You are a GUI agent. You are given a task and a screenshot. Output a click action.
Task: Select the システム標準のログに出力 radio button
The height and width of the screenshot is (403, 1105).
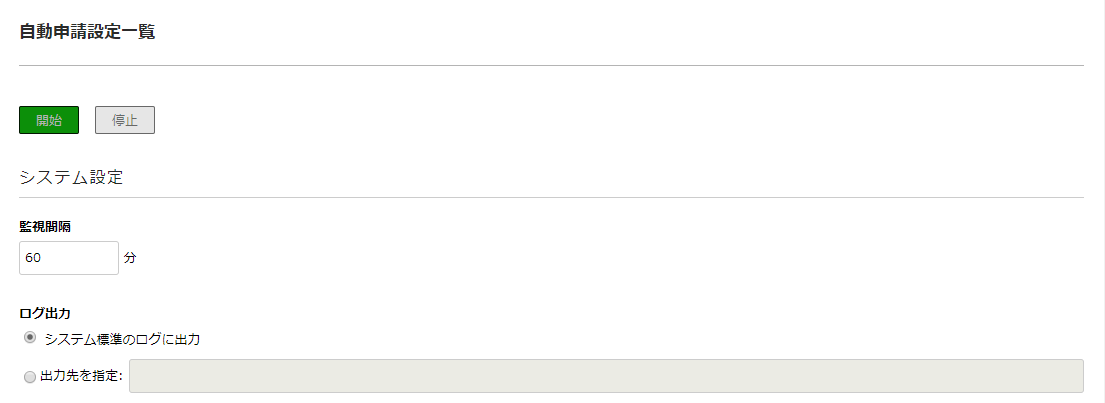[30, 337]
